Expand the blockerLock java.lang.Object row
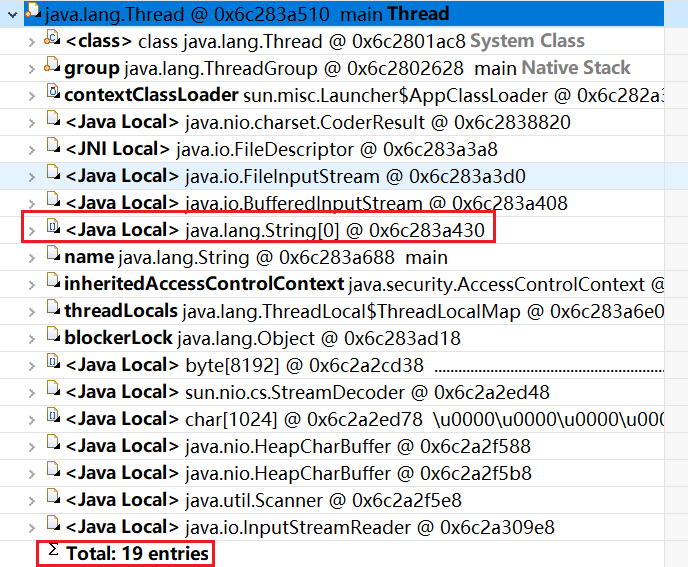 [32, 339]
